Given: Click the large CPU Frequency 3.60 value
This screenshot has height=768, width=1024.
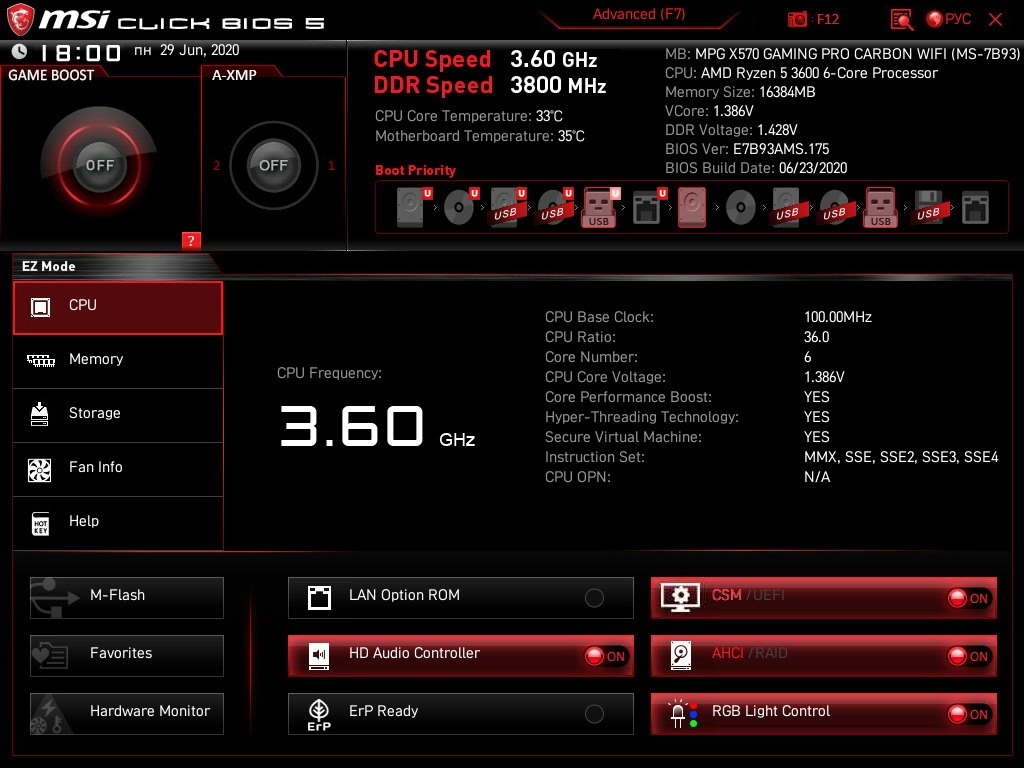Looking at the screenshot, I should tap(352, 426).
